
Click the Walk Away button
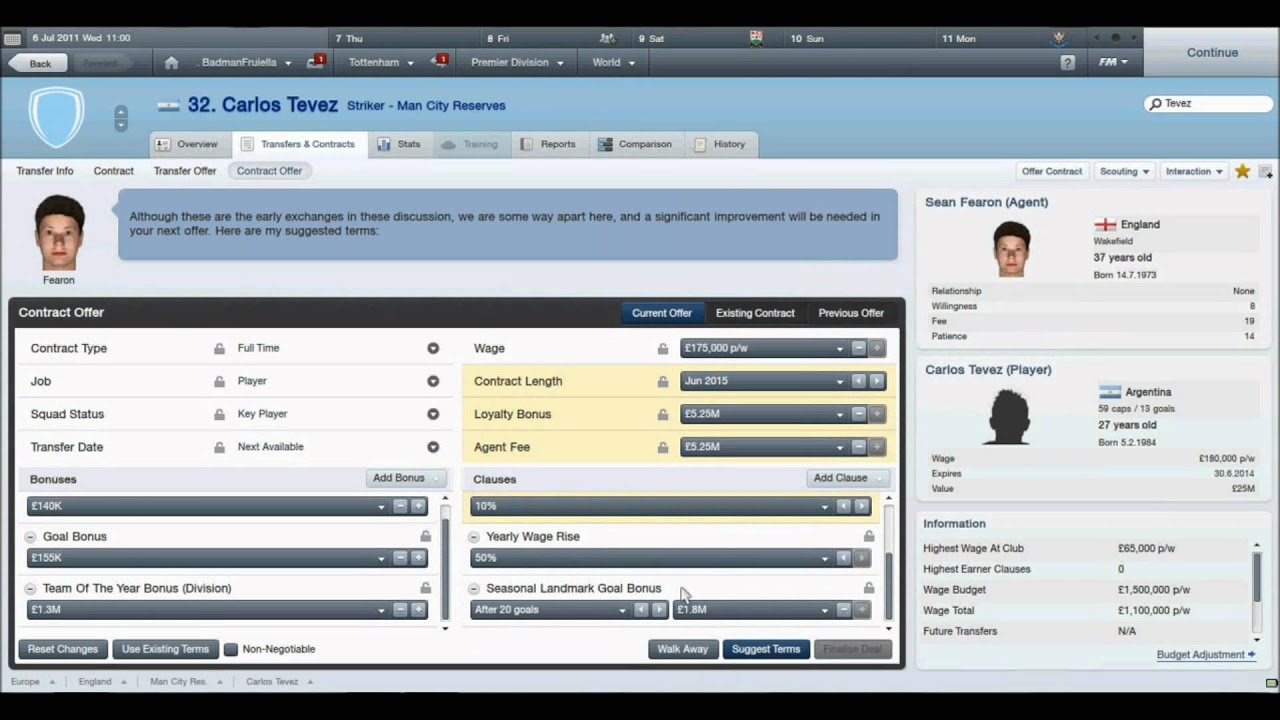[x=683, y=649]
